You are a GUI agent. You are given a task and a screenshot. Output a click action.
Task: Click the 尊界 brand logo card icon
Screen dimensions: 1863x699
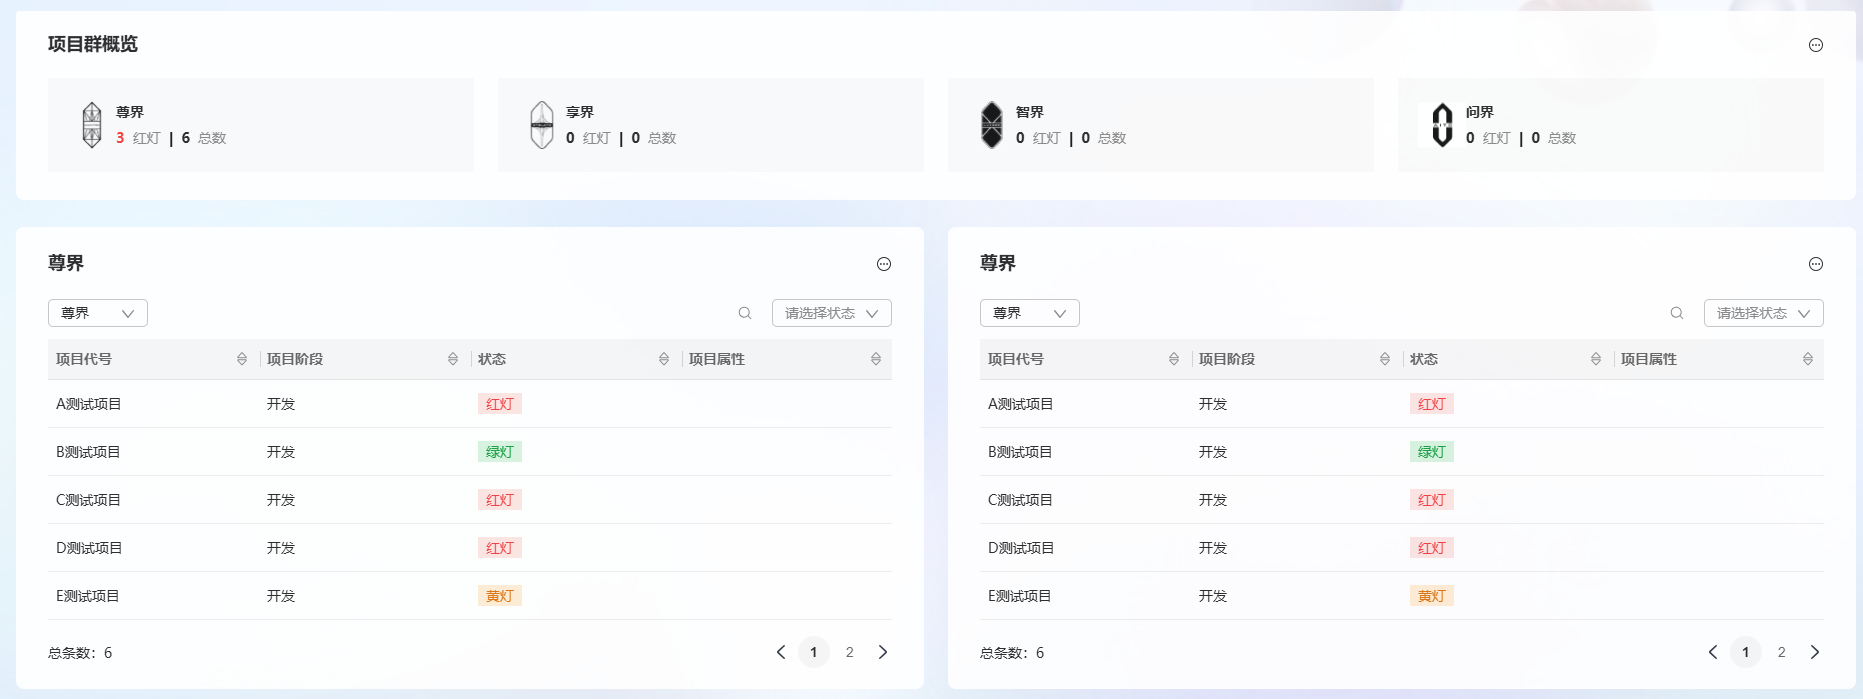(x=92, y=125)
